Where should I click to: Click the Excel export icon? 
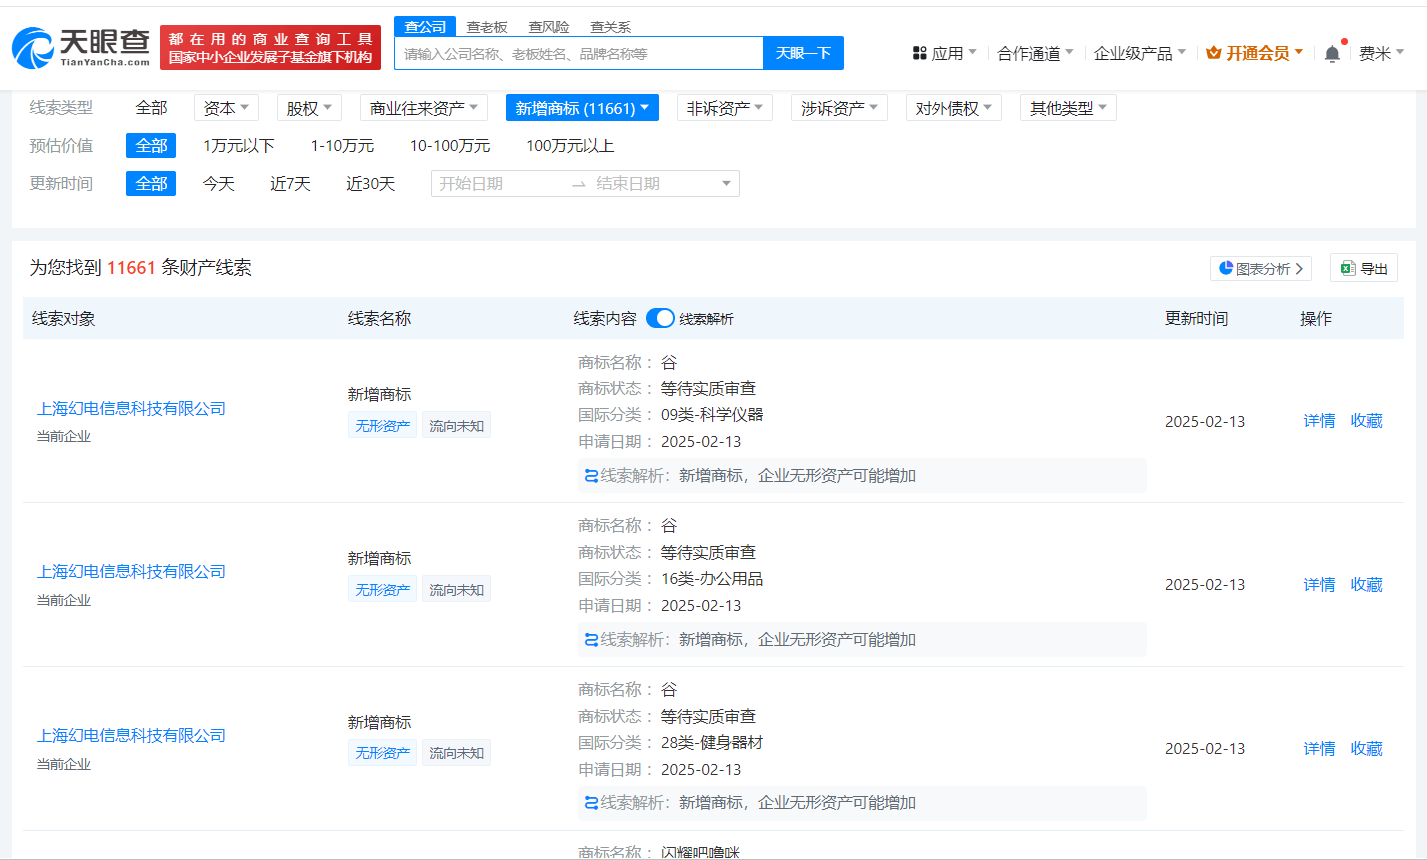coord(1347,268)
